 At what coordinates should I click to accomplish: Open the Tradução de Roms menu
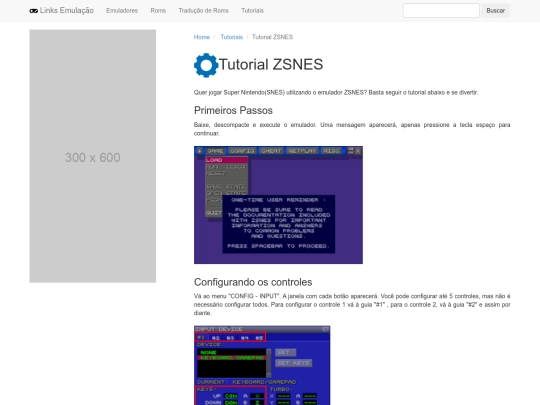(x=204, y=11)
